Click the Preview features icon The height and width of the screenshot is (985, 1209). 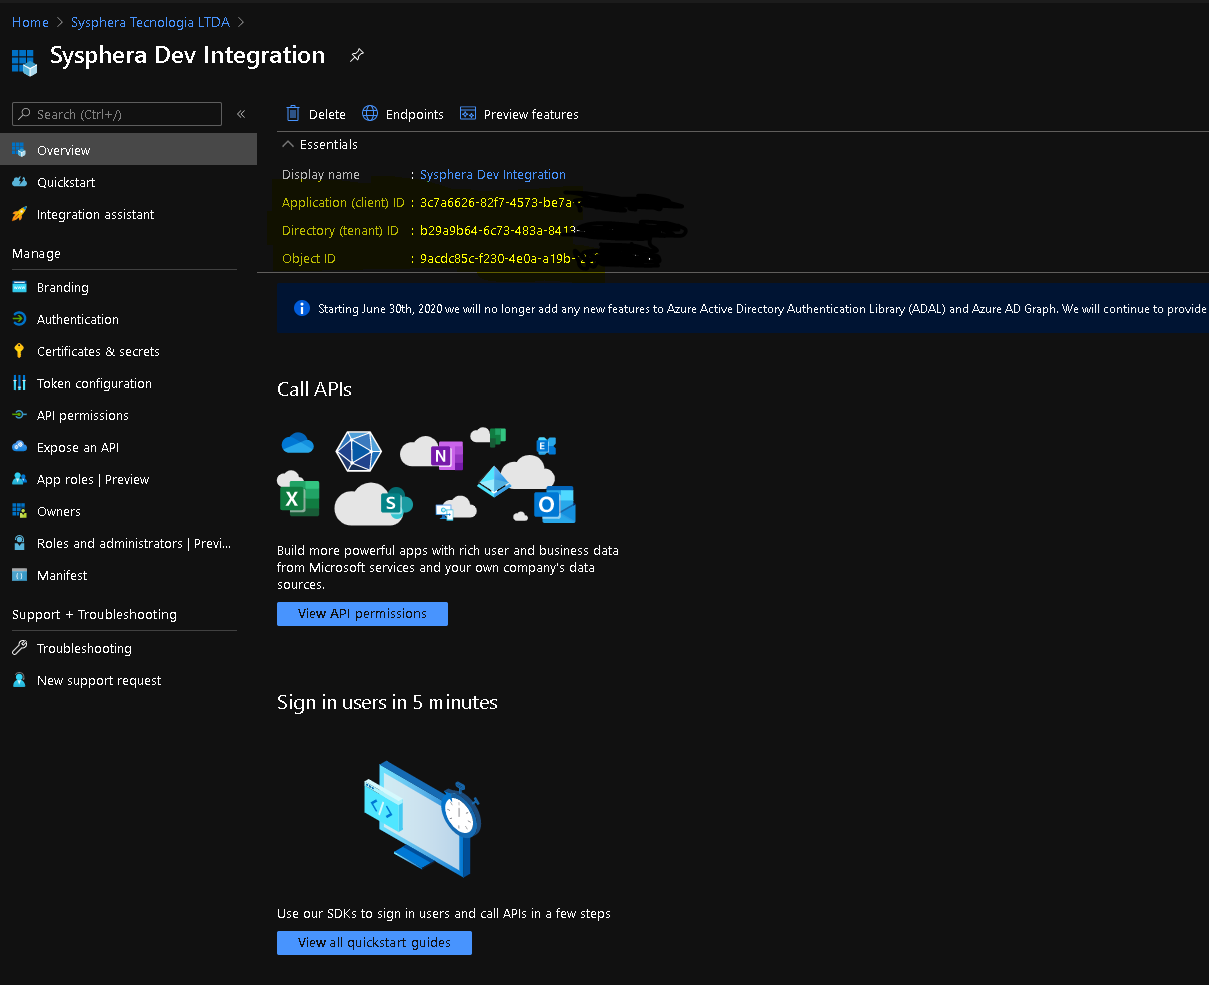tap(468, 114)
